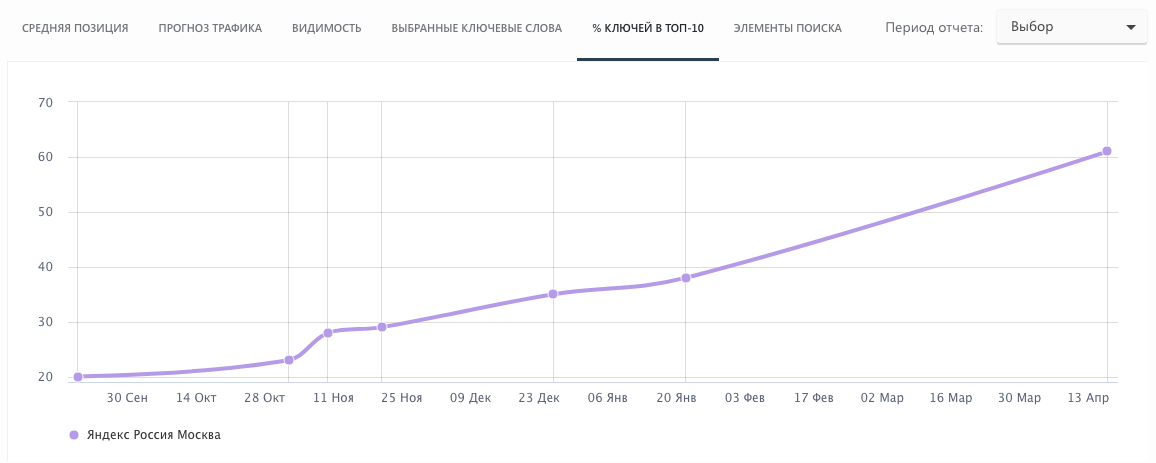Click the Период отчета label

(x=935, y=28)
